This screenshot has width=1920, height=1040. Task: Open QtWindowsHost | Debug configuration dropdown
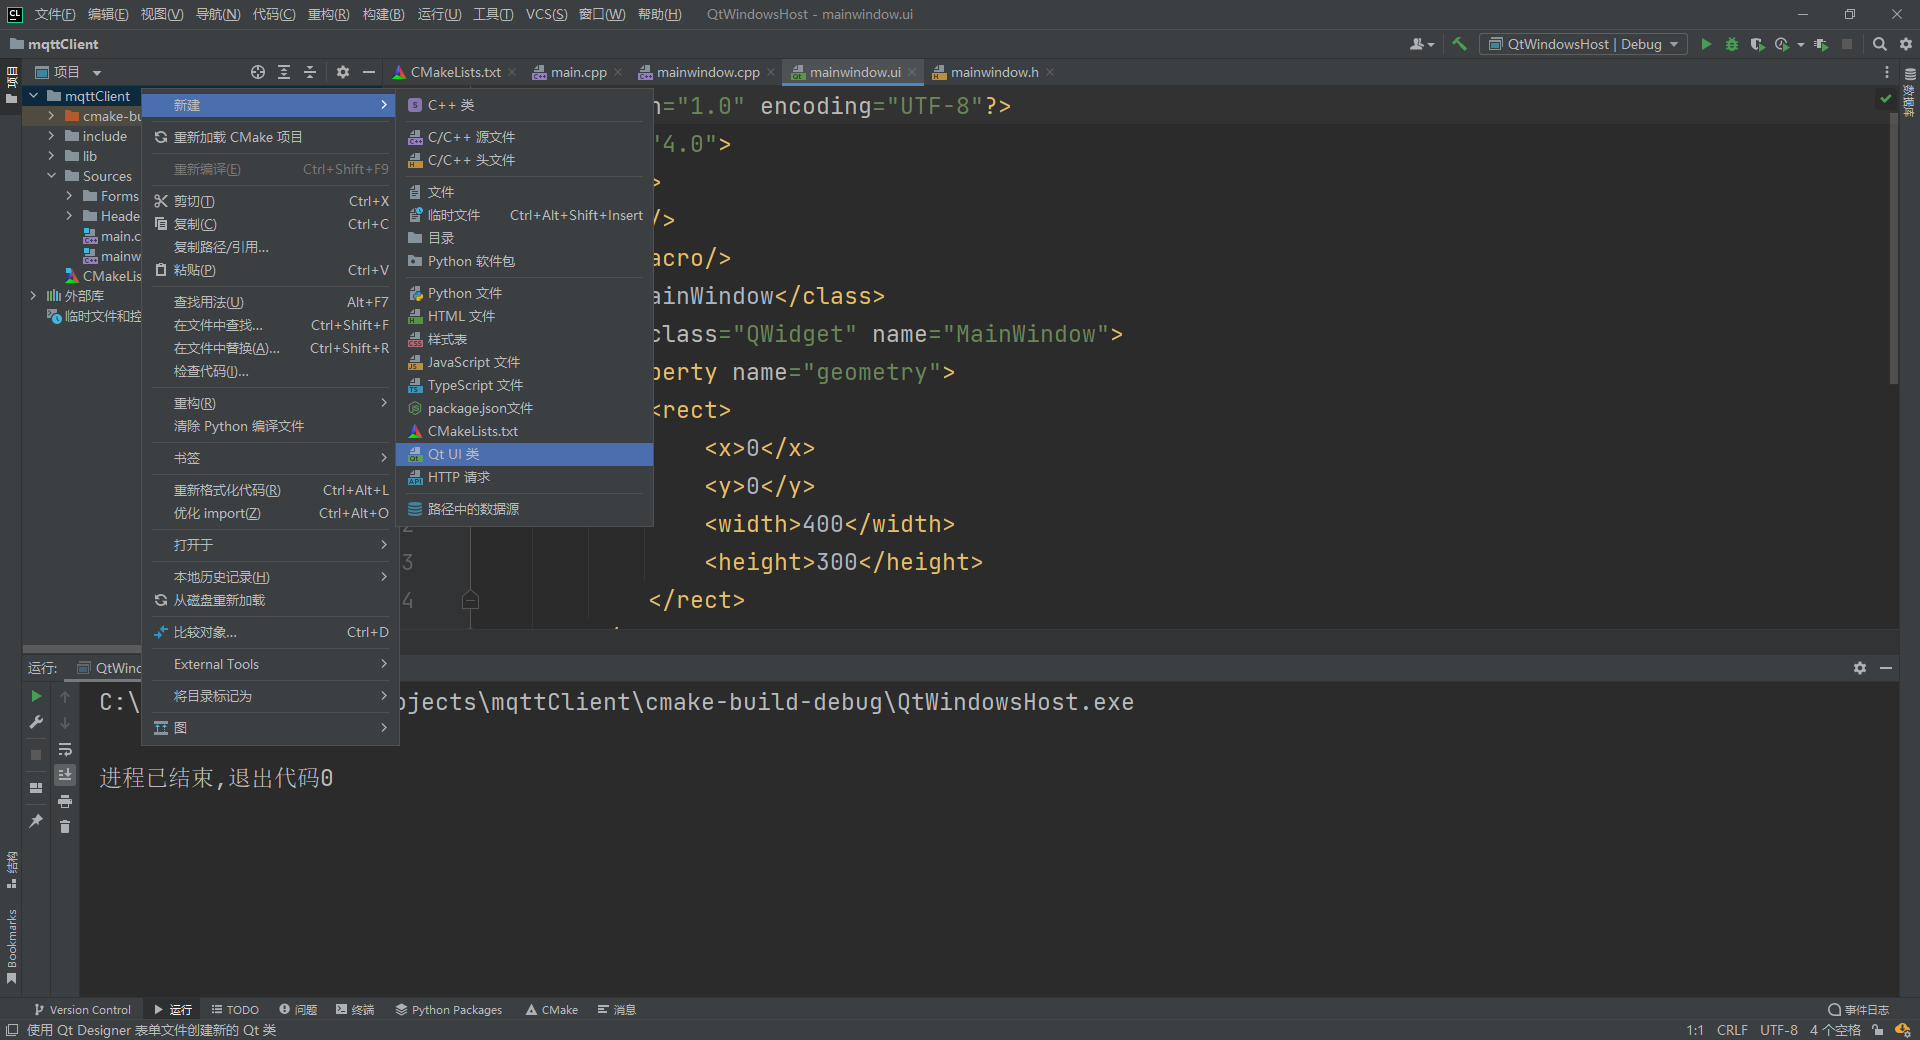[x=1584, y=44]
